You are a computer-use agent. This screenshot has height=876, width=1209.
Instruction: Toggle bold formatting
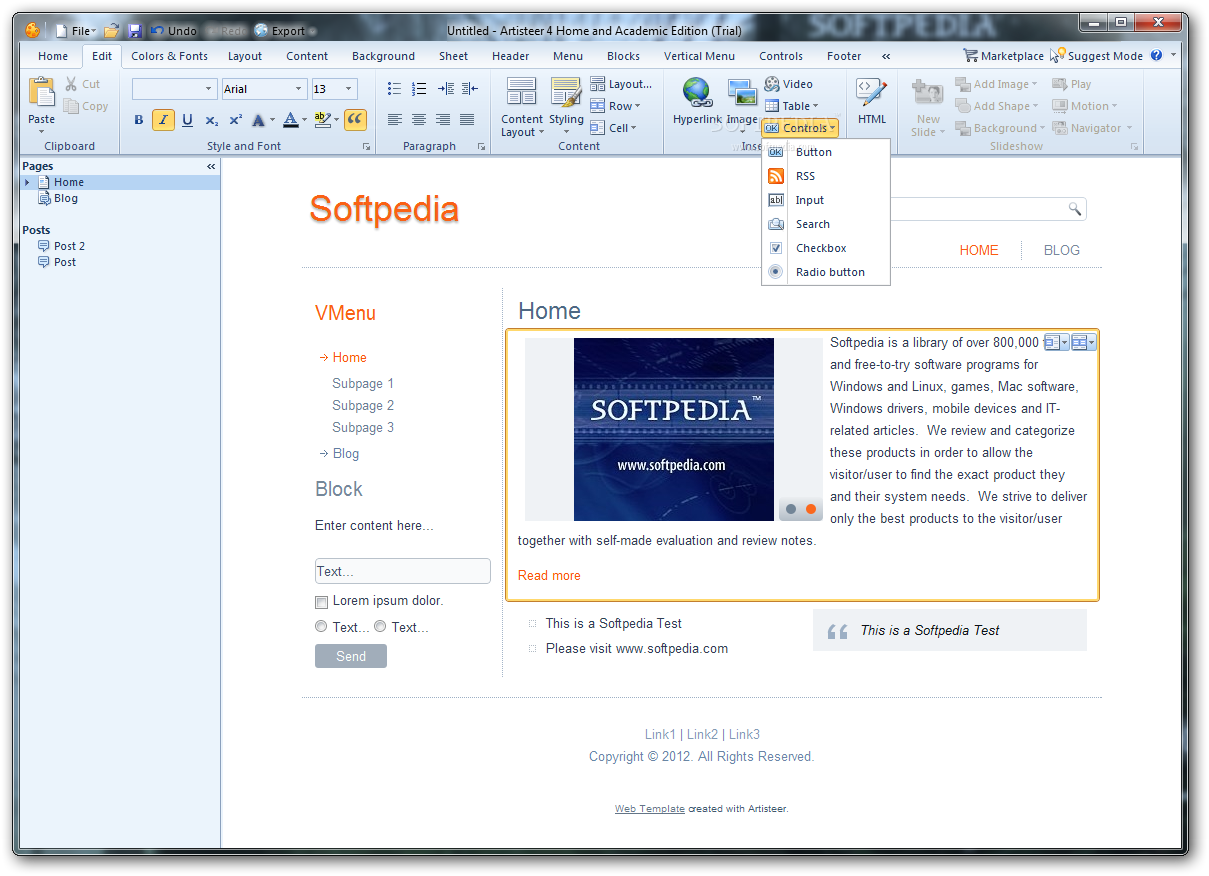point(139,120)
